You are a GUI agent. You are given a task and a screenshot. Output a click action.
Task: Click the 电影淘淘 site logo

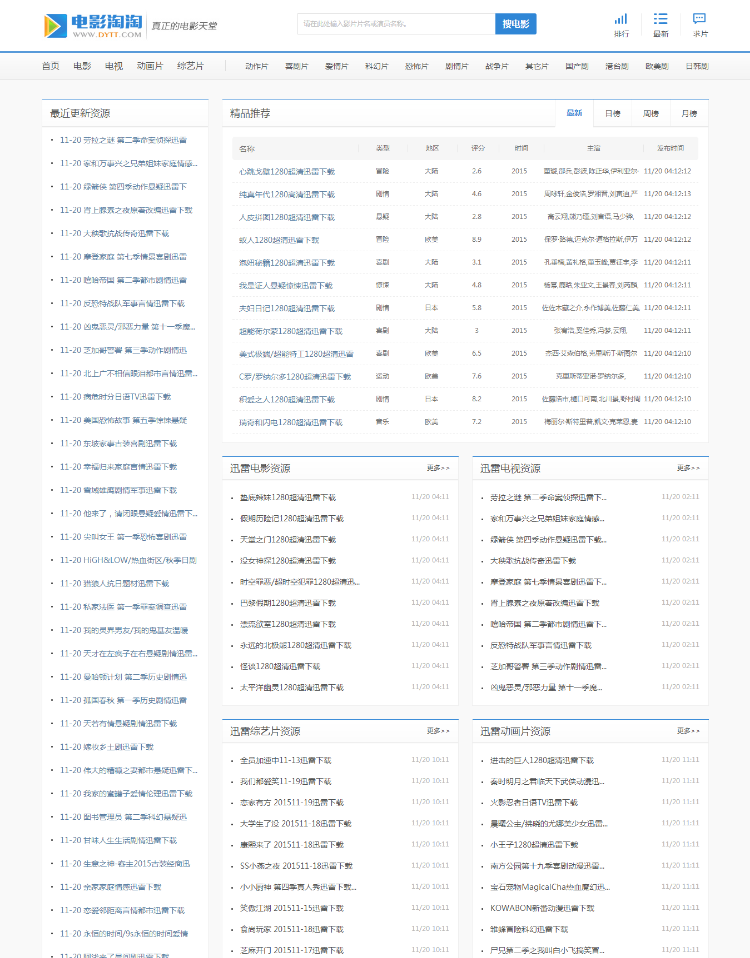pos(93,26)
